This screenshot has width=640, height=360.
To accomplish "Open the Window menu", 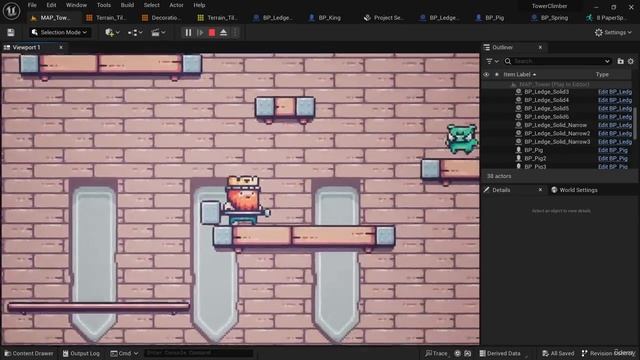I will (76, 5).
